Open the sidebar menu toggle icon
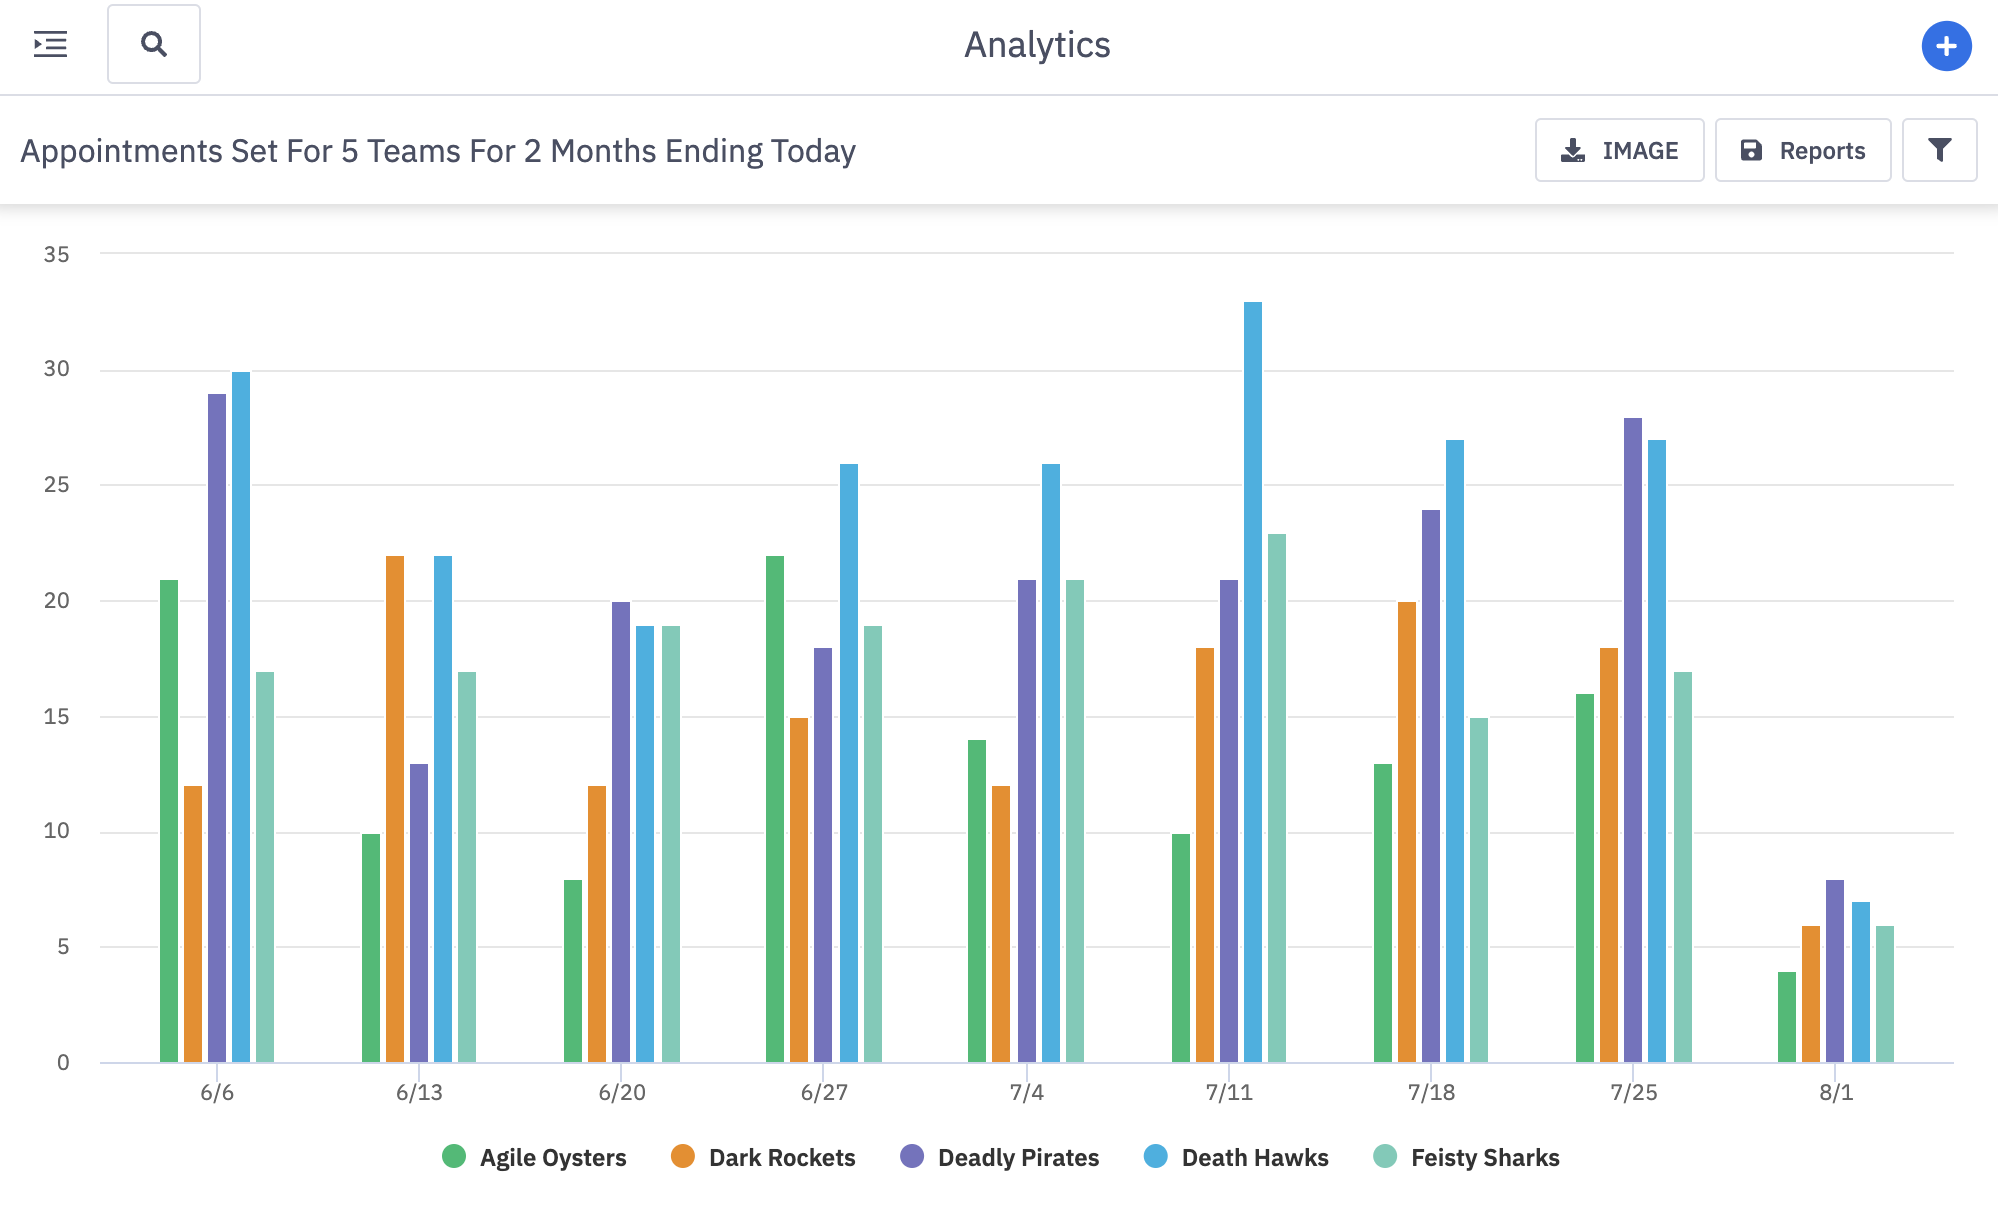The image size is (1998, 1230). tap(50, 45)
